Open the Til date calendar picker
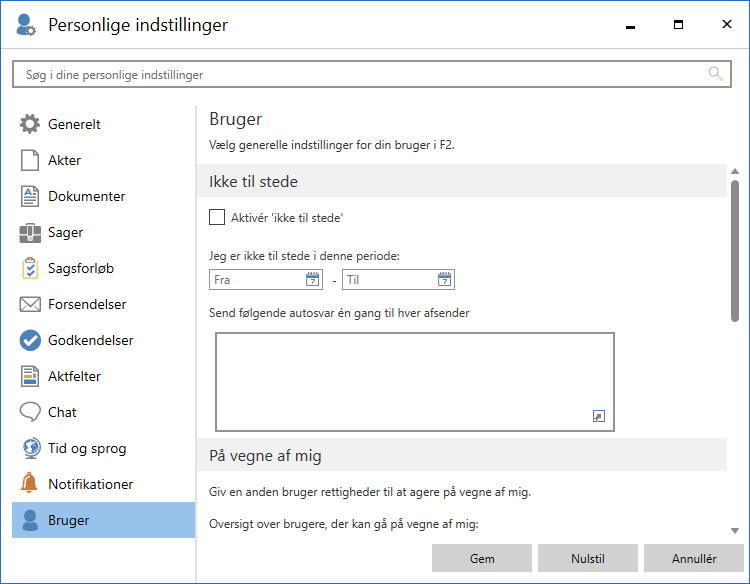This screenshot has width=750, height=584. [444, 279]
